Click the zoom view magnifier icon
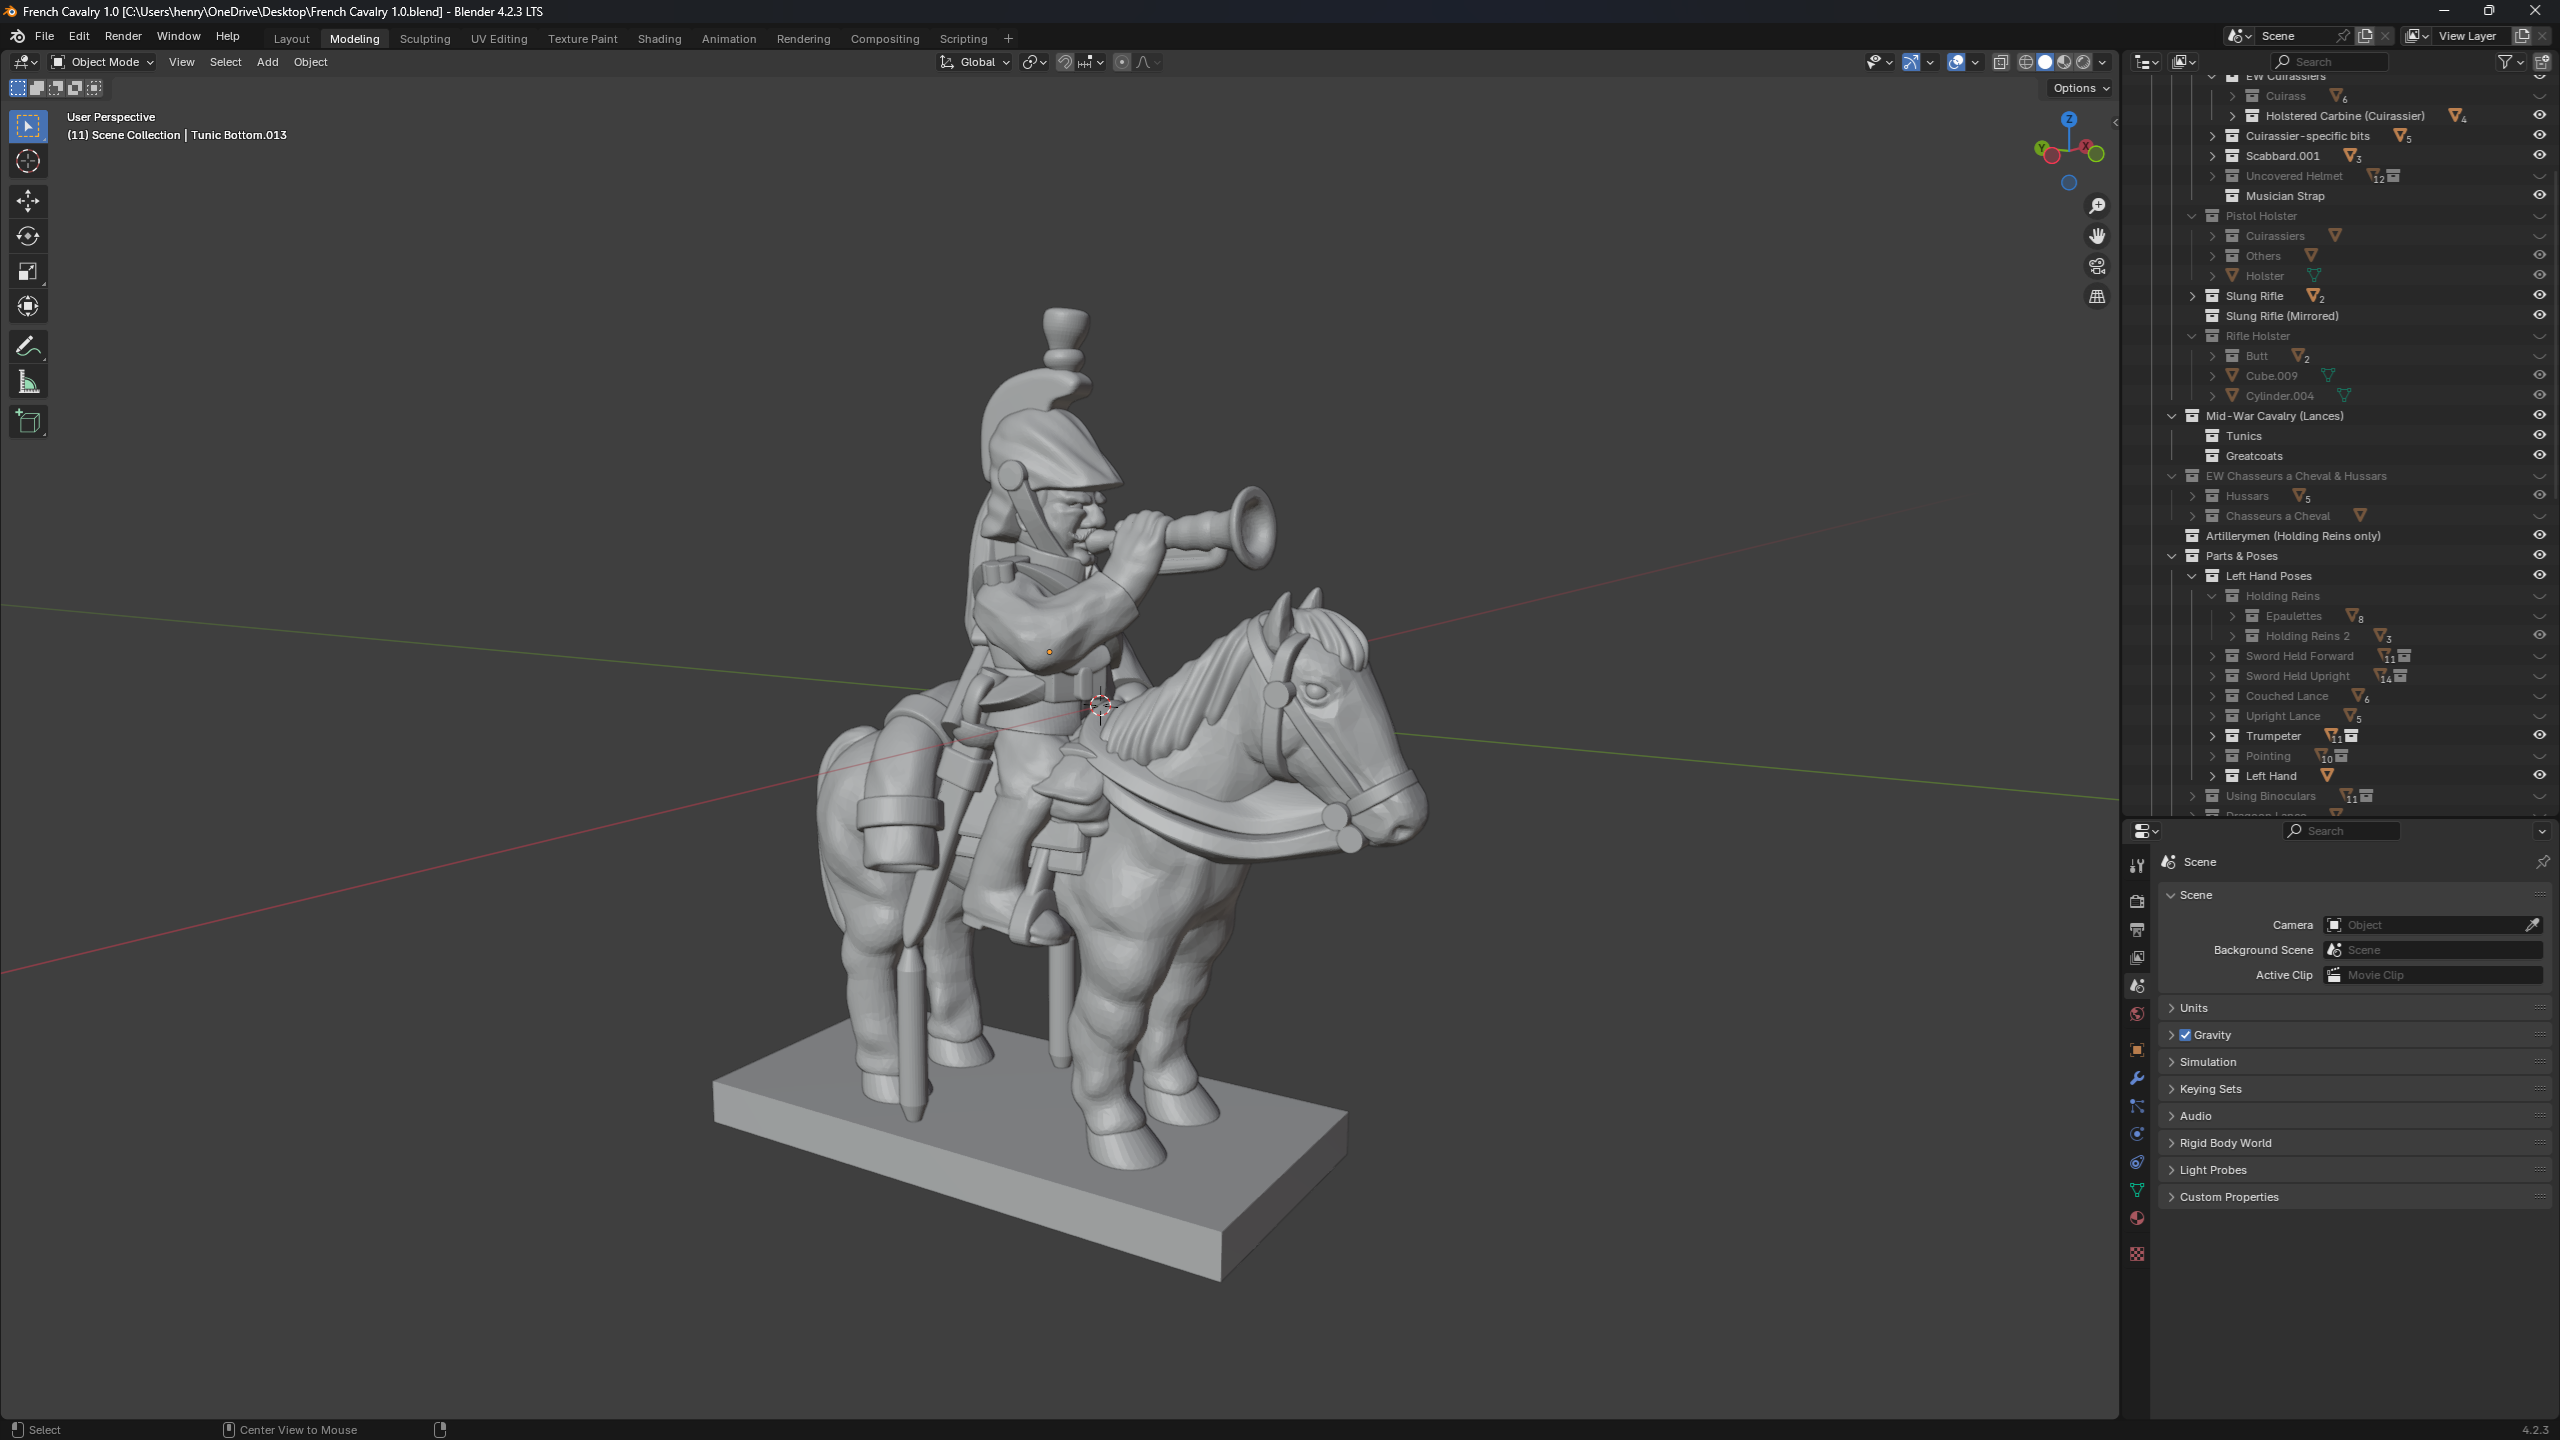Viewport: 2560px width, 1440px height. coord(2097,206)
